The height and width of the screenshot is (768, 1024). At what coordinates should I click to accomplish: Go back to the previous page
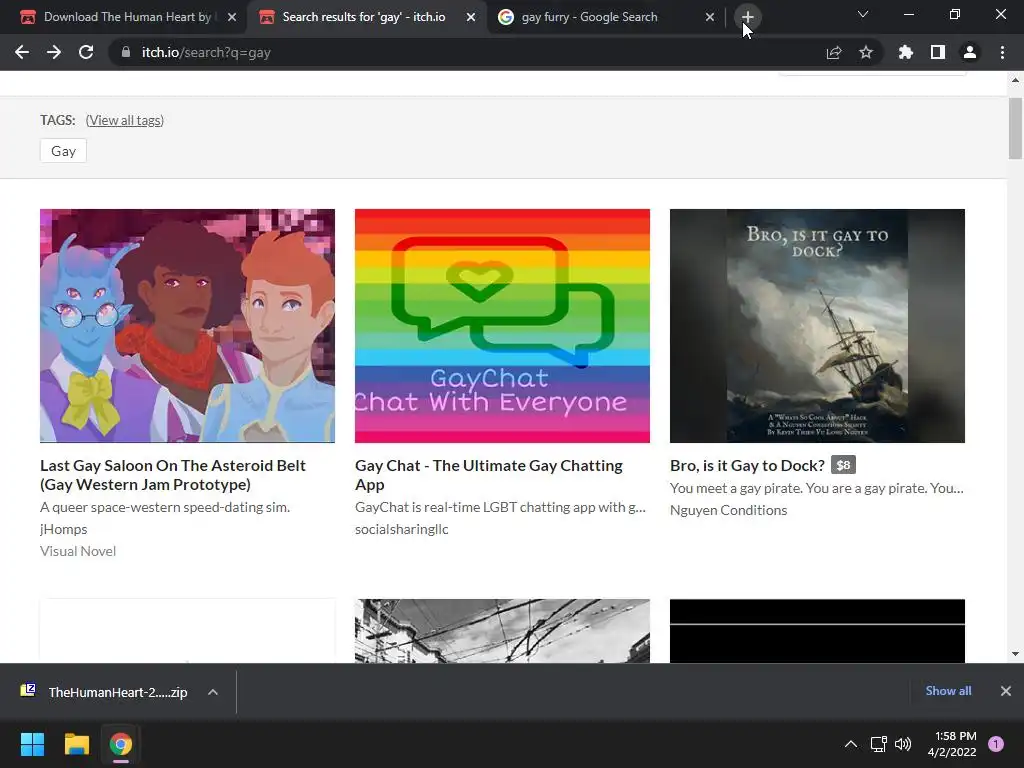(x=22, y=52)
